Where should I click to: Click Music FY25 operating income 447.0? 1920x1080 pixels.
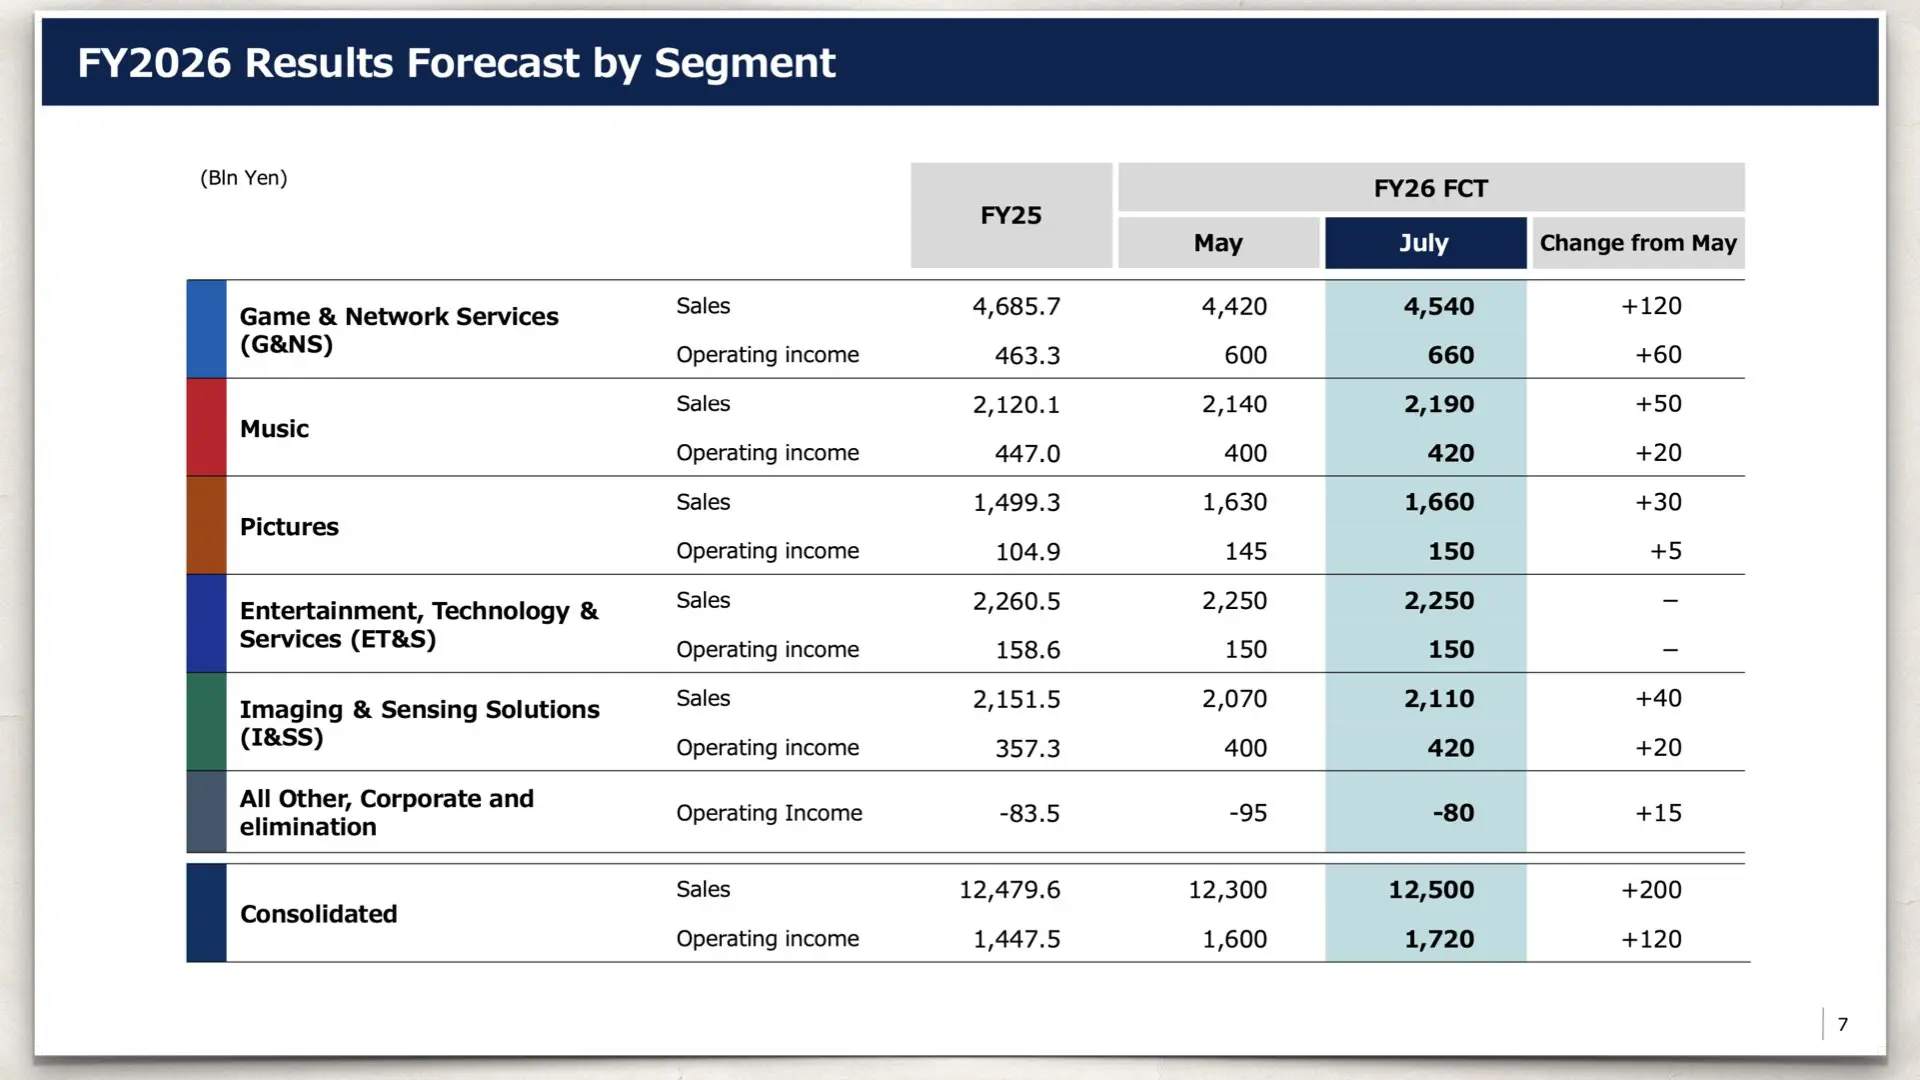(1027, 453)
